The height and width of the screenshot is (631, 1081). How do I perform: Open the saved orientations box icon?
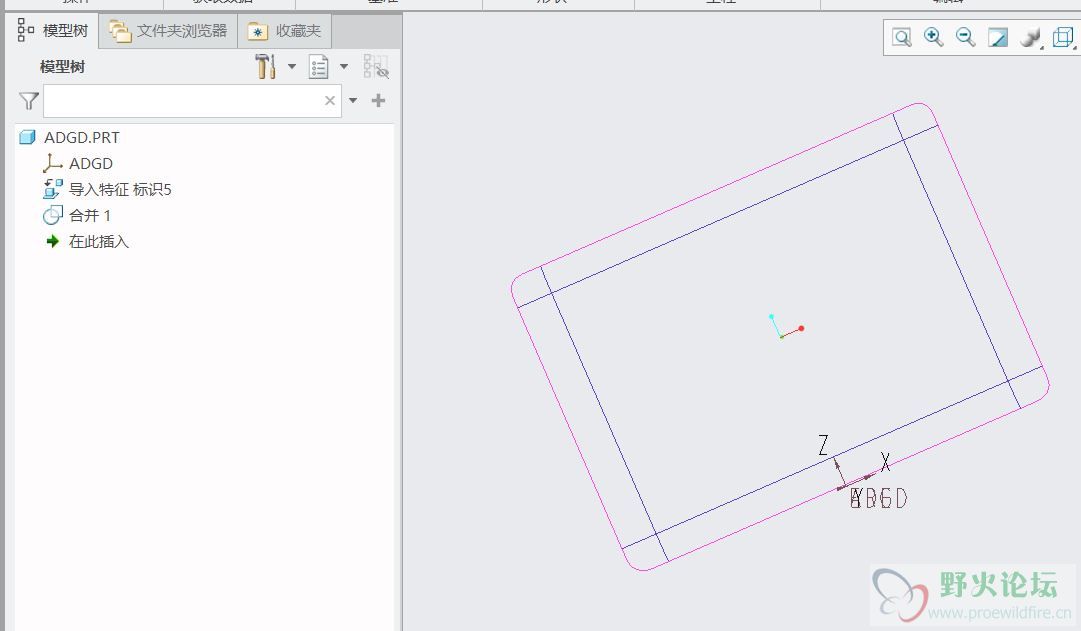click(1063, 37)
